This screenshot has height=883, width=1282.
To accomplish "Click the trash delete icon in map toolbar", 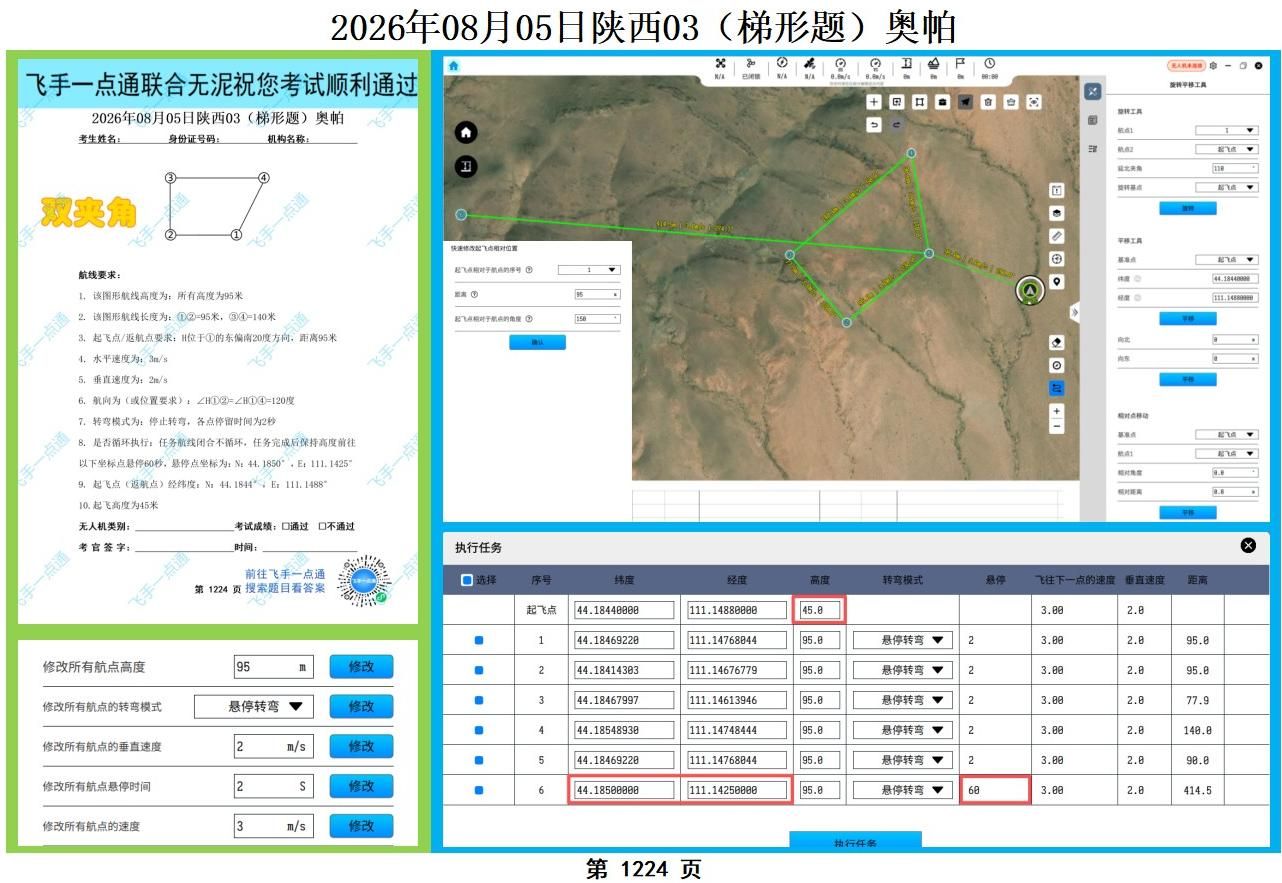I will [x=988, y=102].
